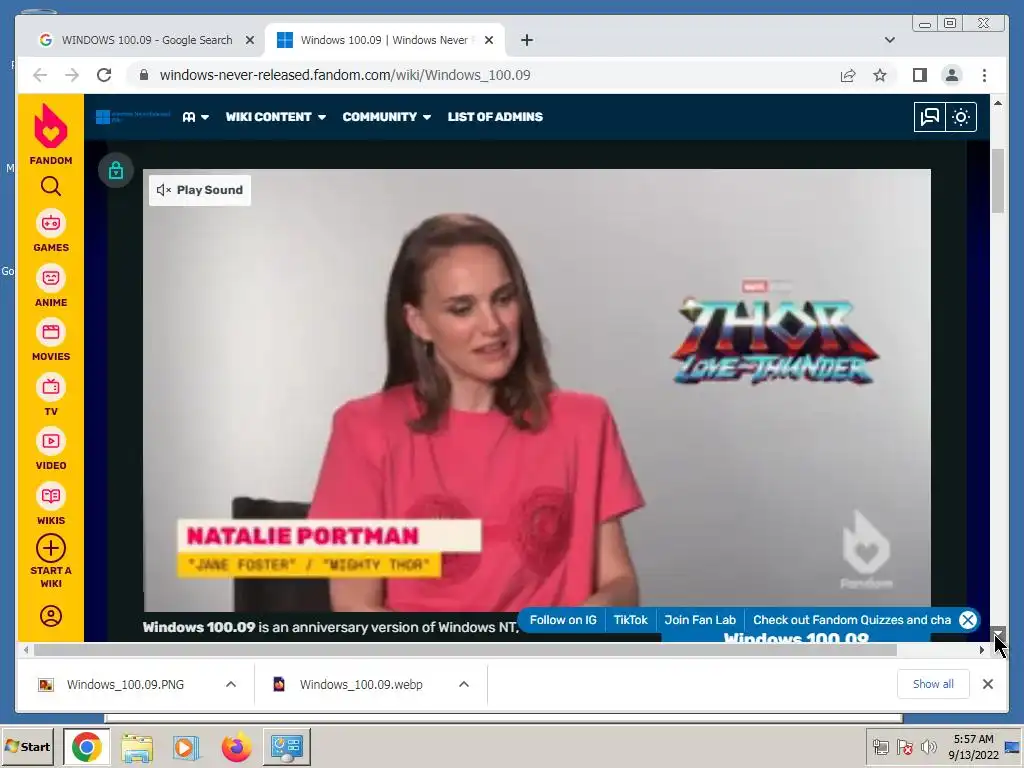This screenshot has height=768, width=1024.
Task: Click the horizontal scrollbar thumb
Action: click(x=465, y=650)
